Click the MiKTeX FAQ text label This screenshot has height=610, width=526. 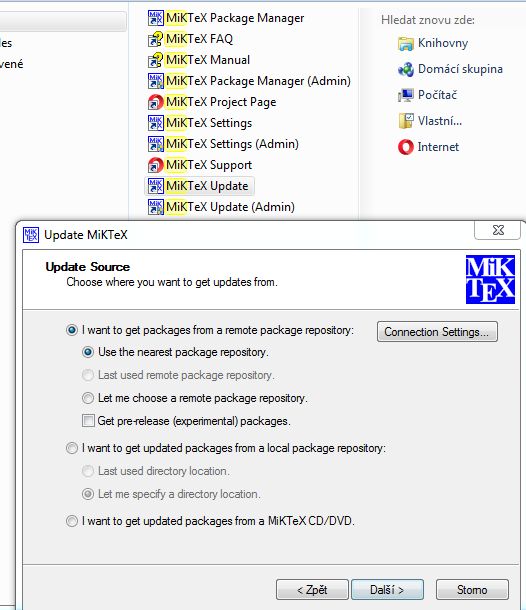point(199,39)
